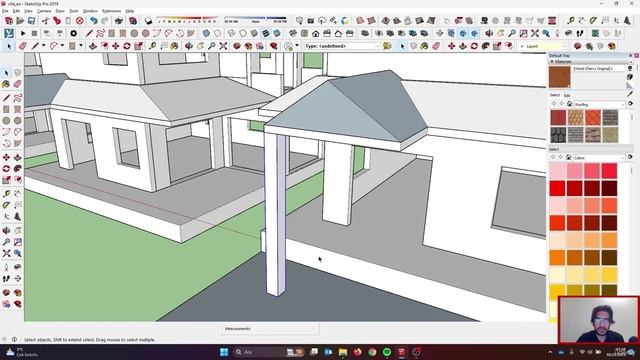
Task: Open the Extensions menu
Action: click(x=111, y=11)
